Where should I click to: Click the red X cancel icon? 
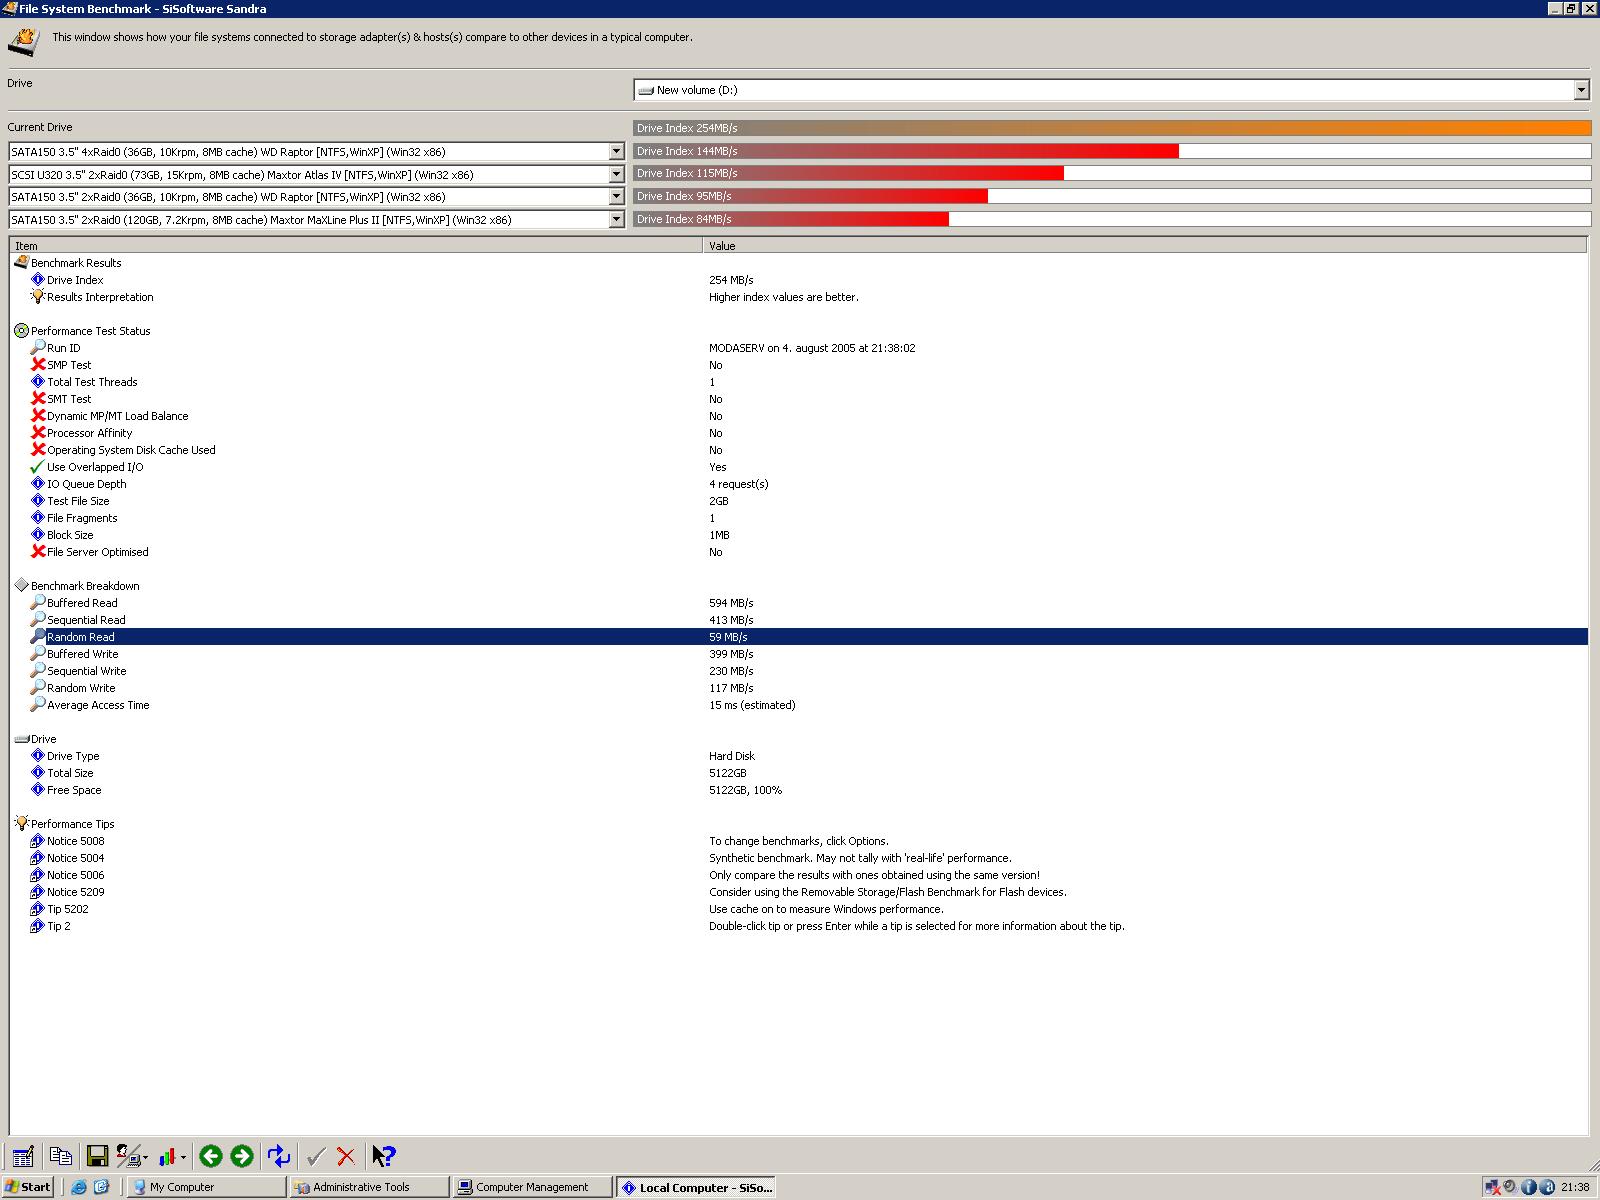pos(346,1156)
